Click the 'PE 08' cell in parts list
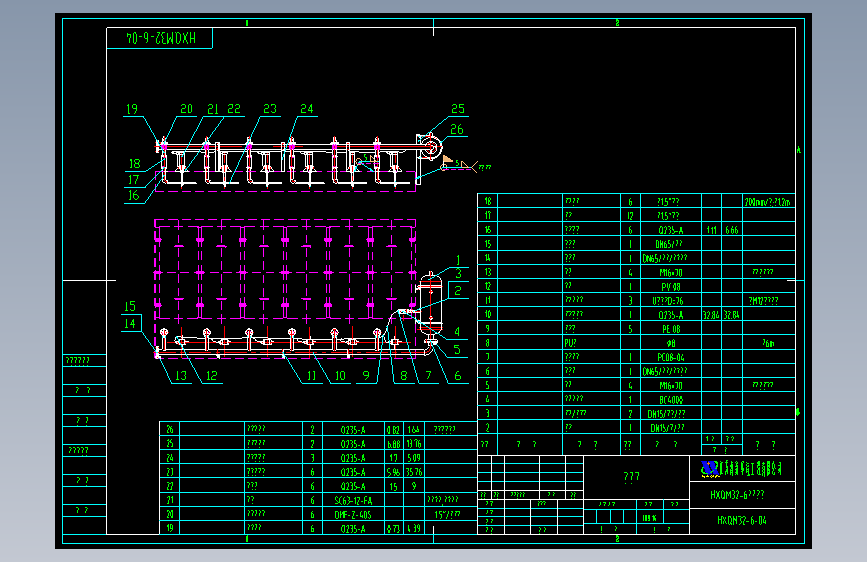 click(671, 329)
